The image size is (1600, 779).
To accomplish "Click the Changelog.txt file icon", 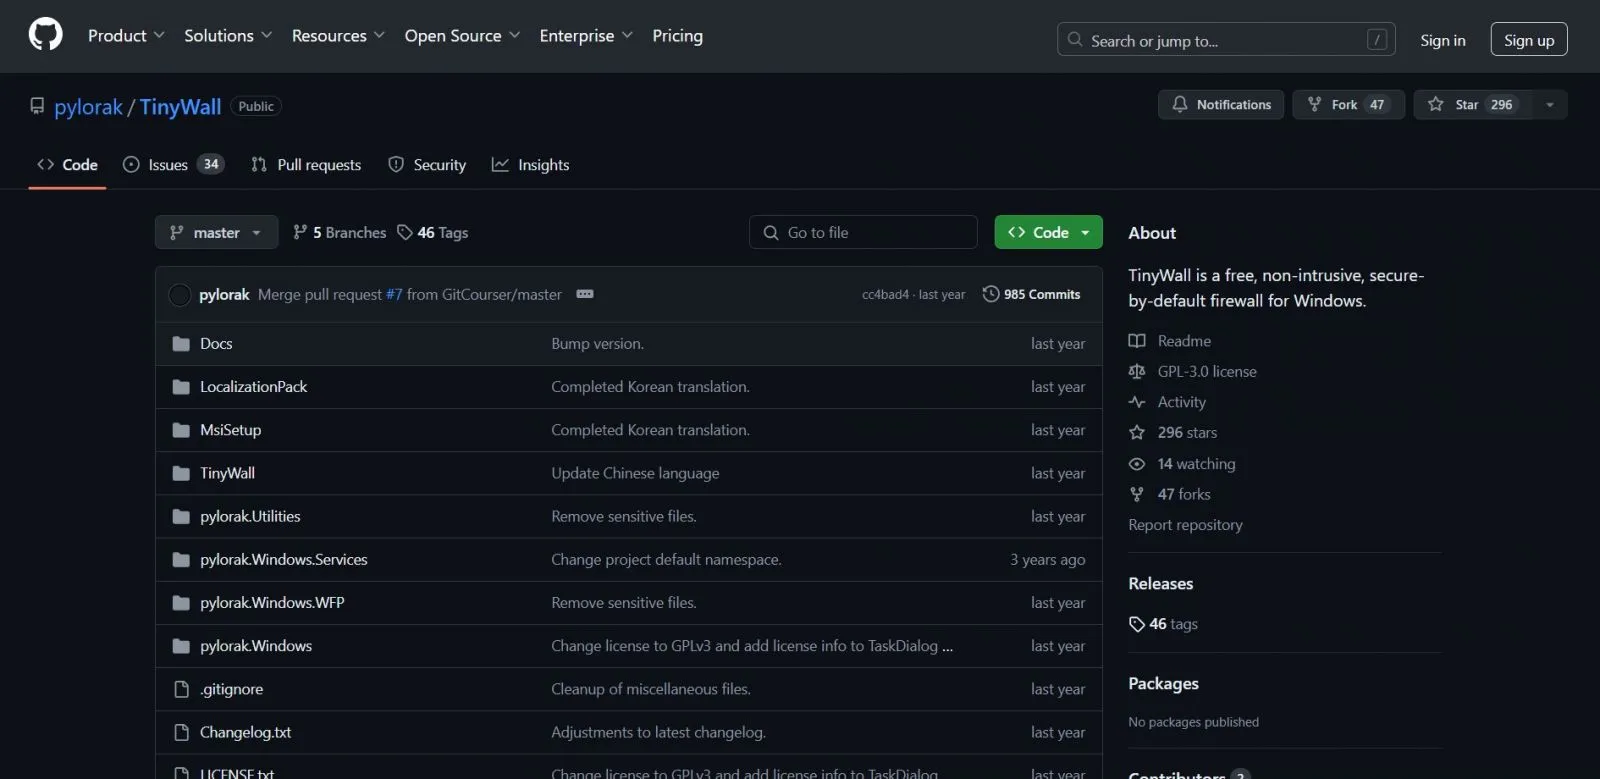I will point(181,733).
